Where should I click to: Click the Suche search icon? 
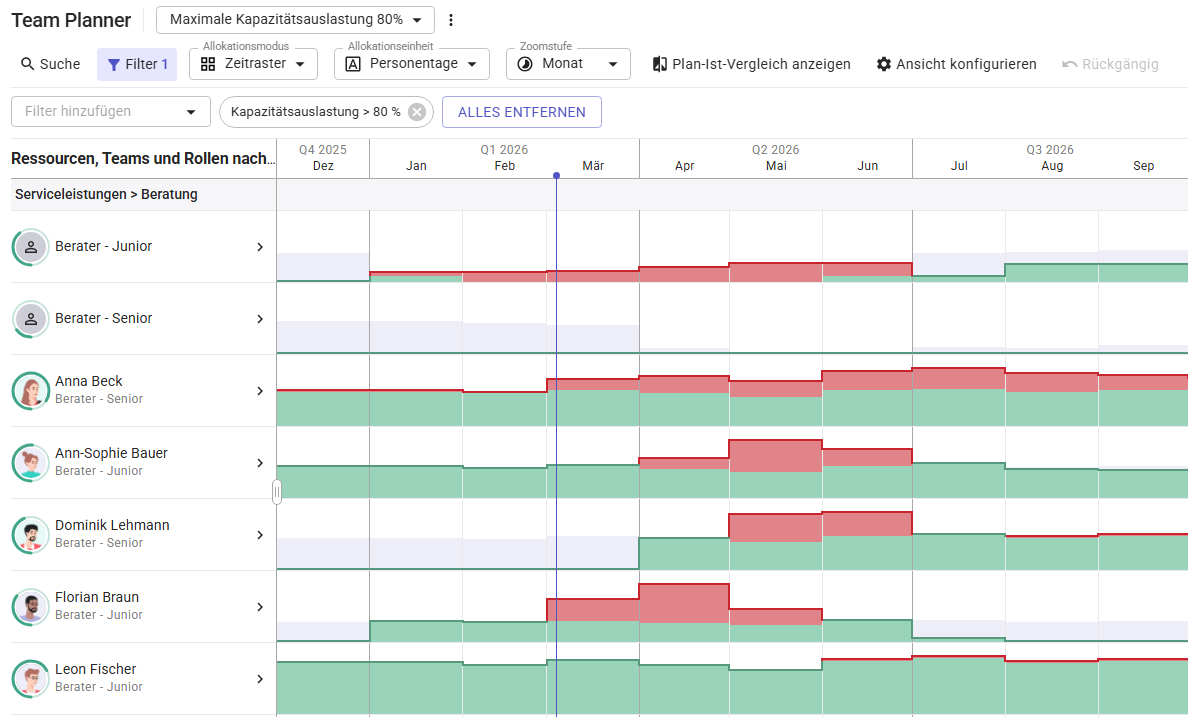coord(25,63)
